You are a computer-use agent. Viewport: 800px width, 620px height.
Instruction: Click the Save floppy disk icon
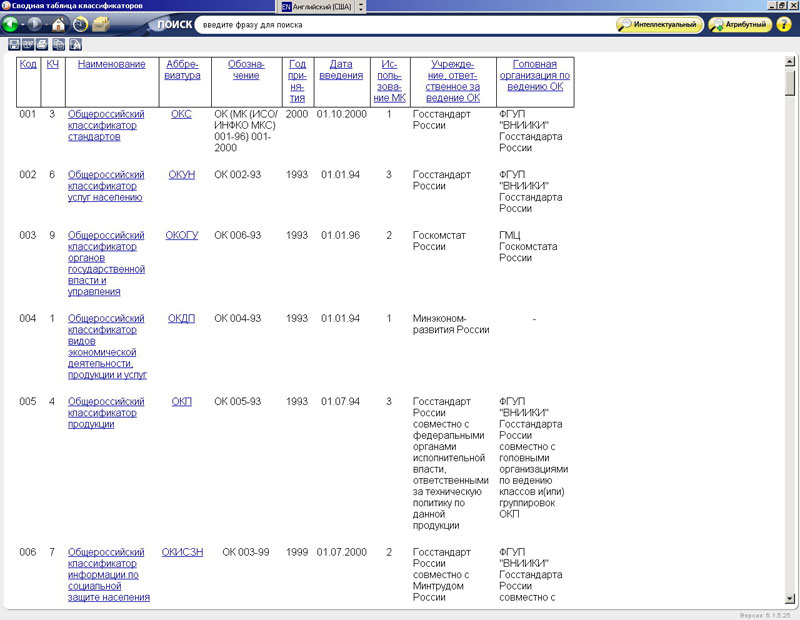[x=14, y=44]
